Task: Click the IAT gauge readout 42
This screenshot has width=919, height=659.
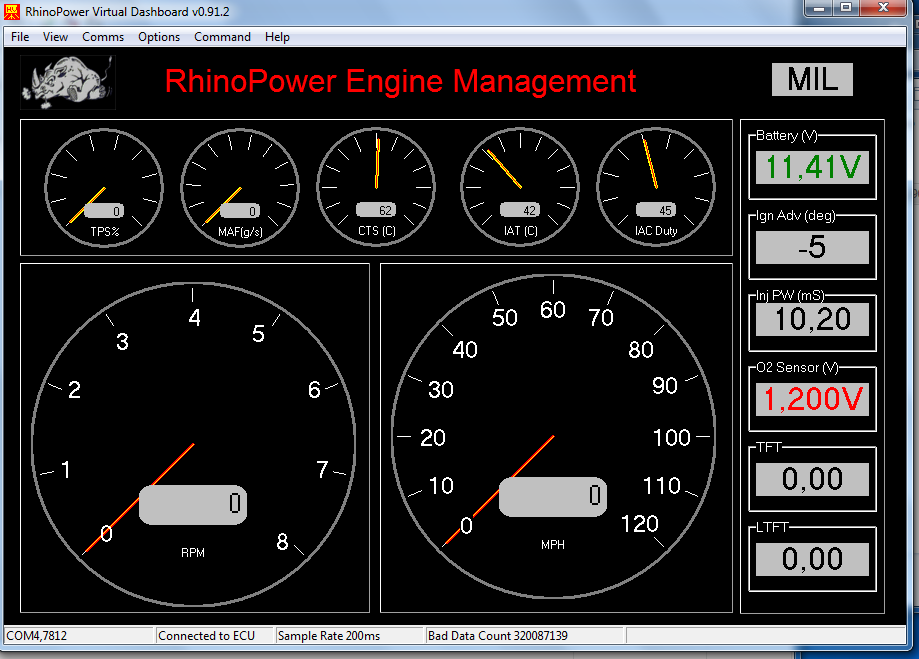Action: 520,210
